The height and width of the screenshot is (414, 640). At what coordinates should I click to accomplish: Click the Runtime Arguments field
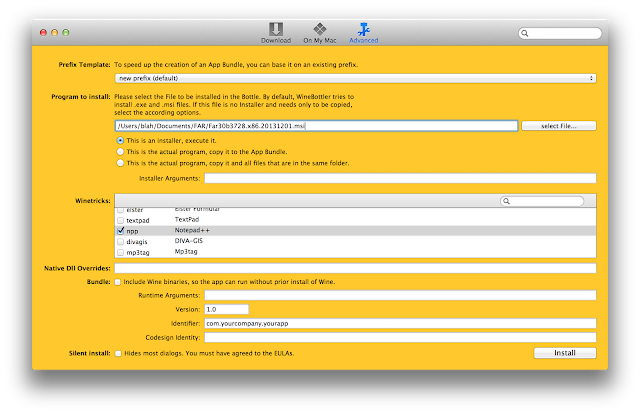click(400, 295)
